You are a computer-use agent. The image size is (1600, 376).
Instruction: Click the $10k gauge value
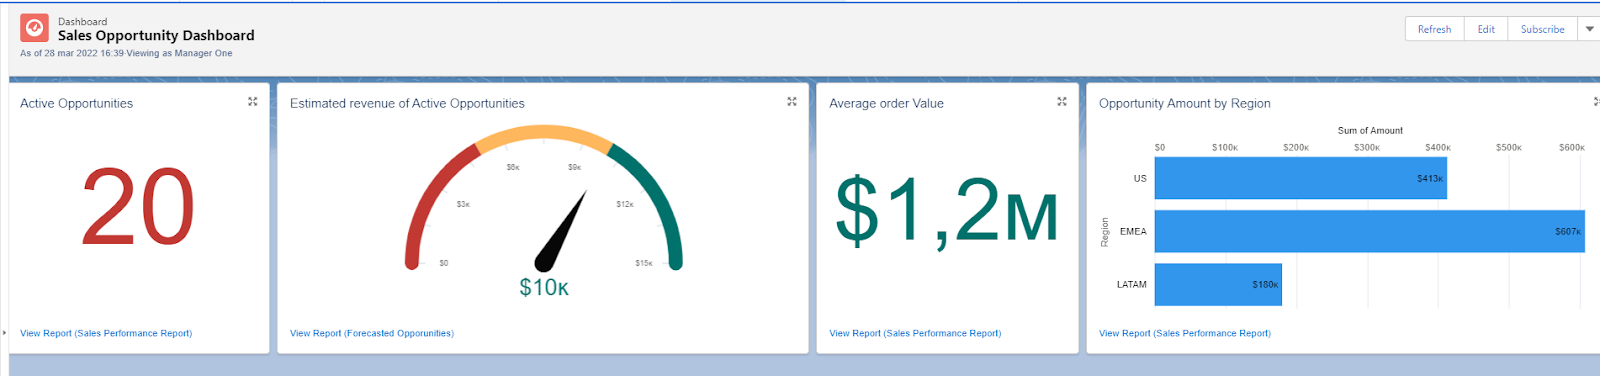pyautogui.click(x=544, y=288)
